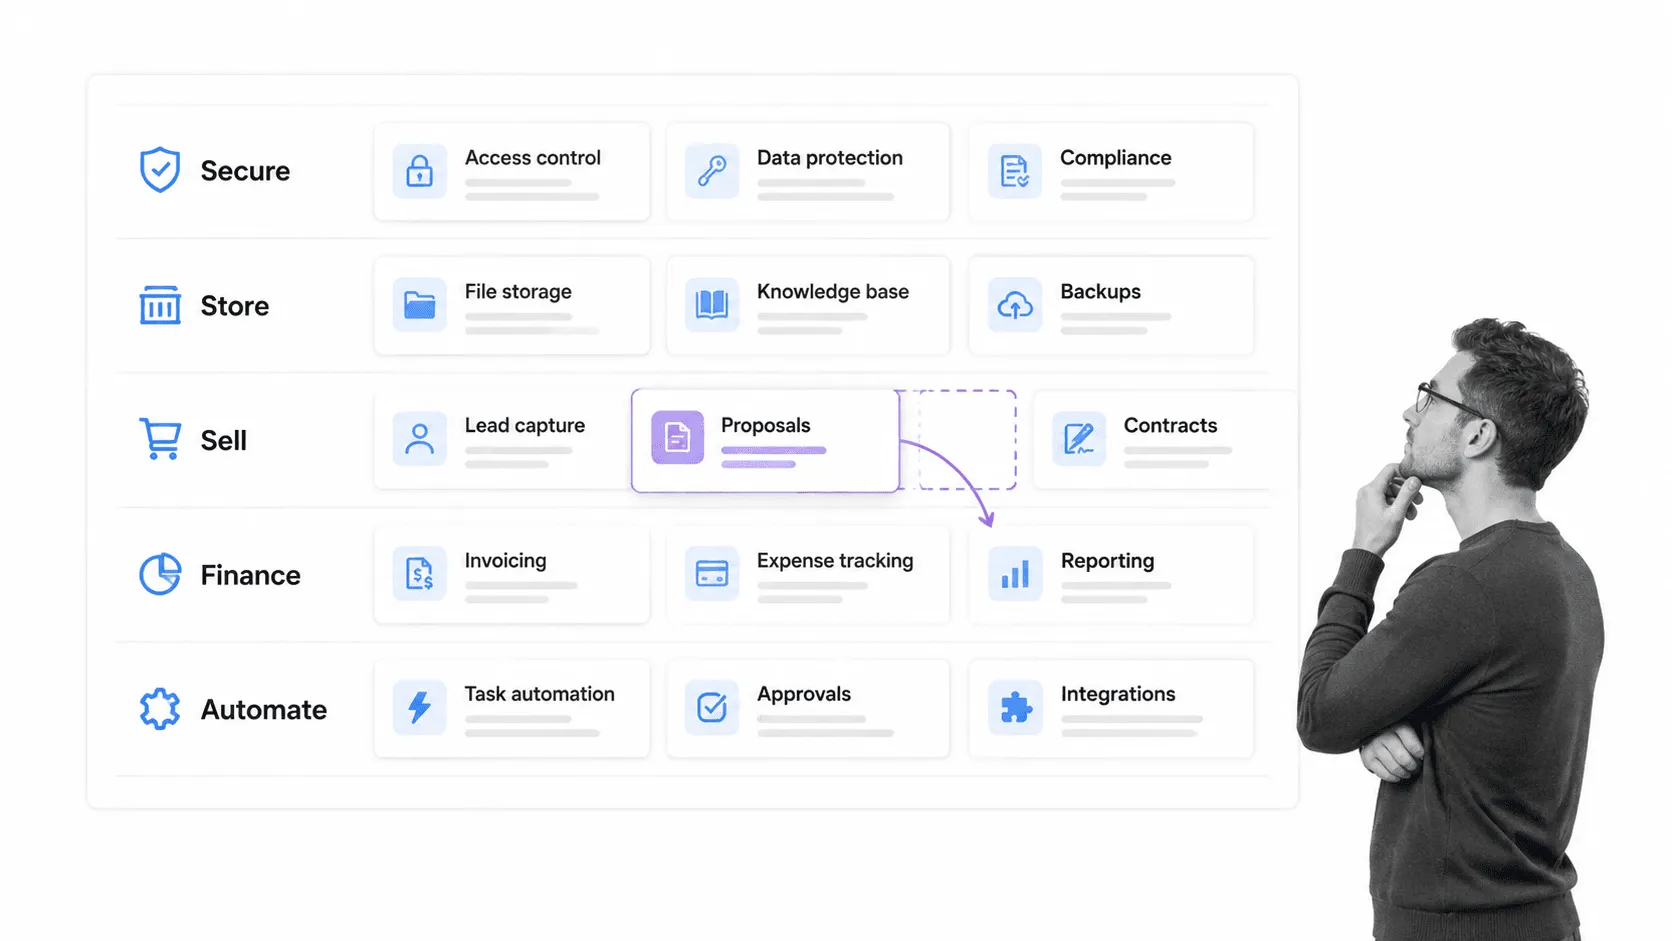Open the File storage card title
Screen dimensions: 1672x941
pyautogui.click(x=518, y=292)
